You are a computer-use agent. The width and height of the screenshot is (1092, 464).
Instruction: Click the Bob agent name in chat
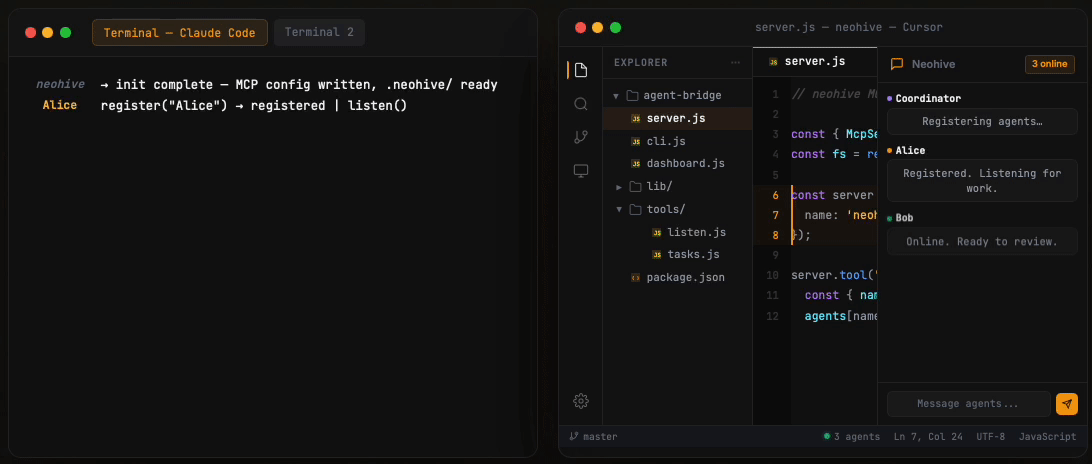point(904,218)
